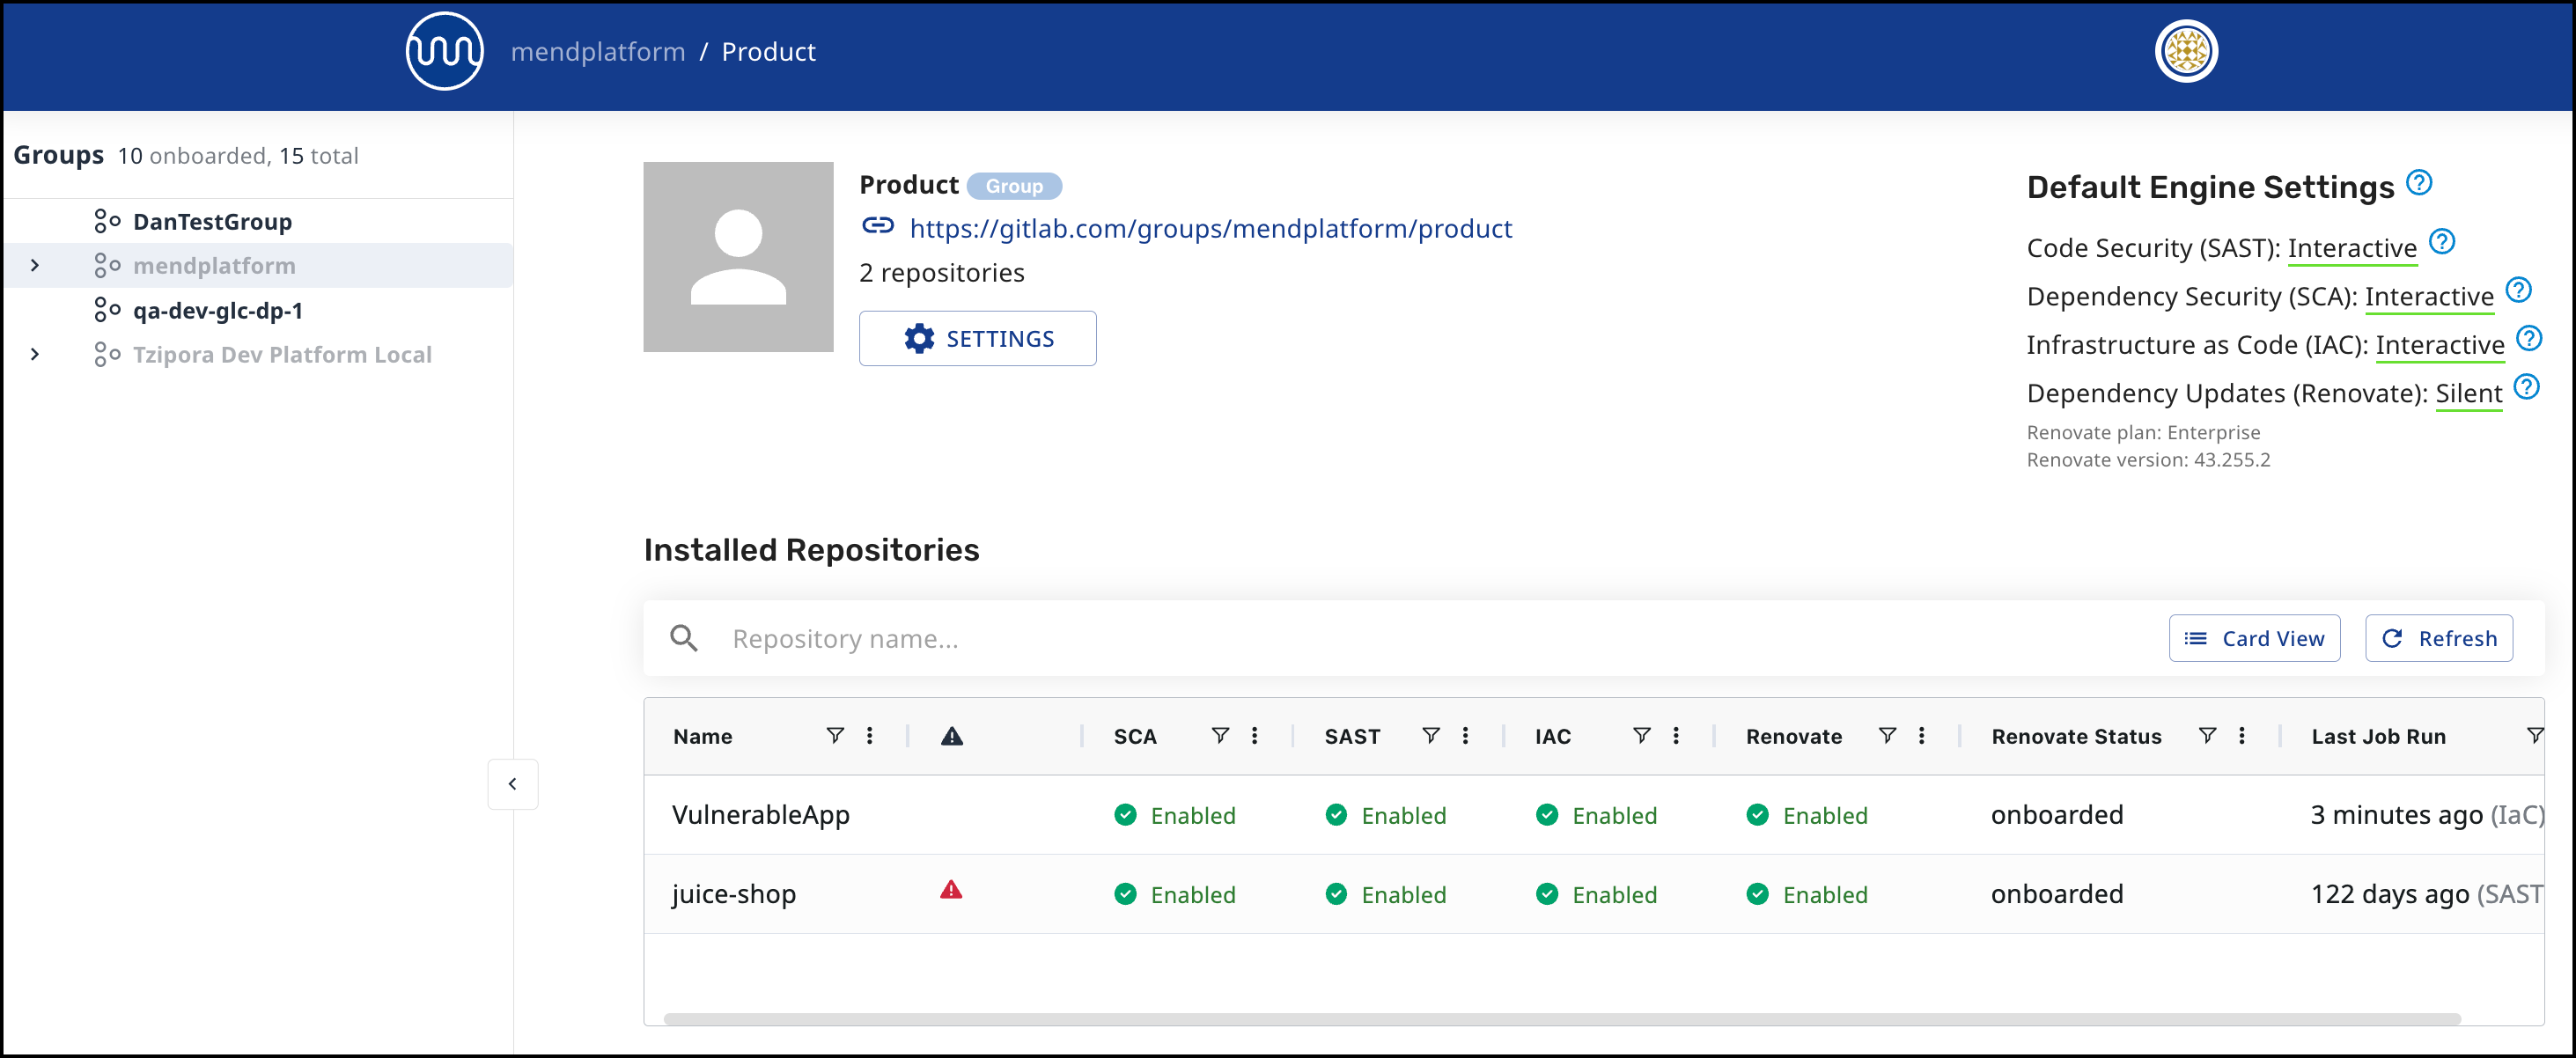Change the Renovate Silent setting
The width and height of the screenshot is (2576, 1058).
[2469, 394]
